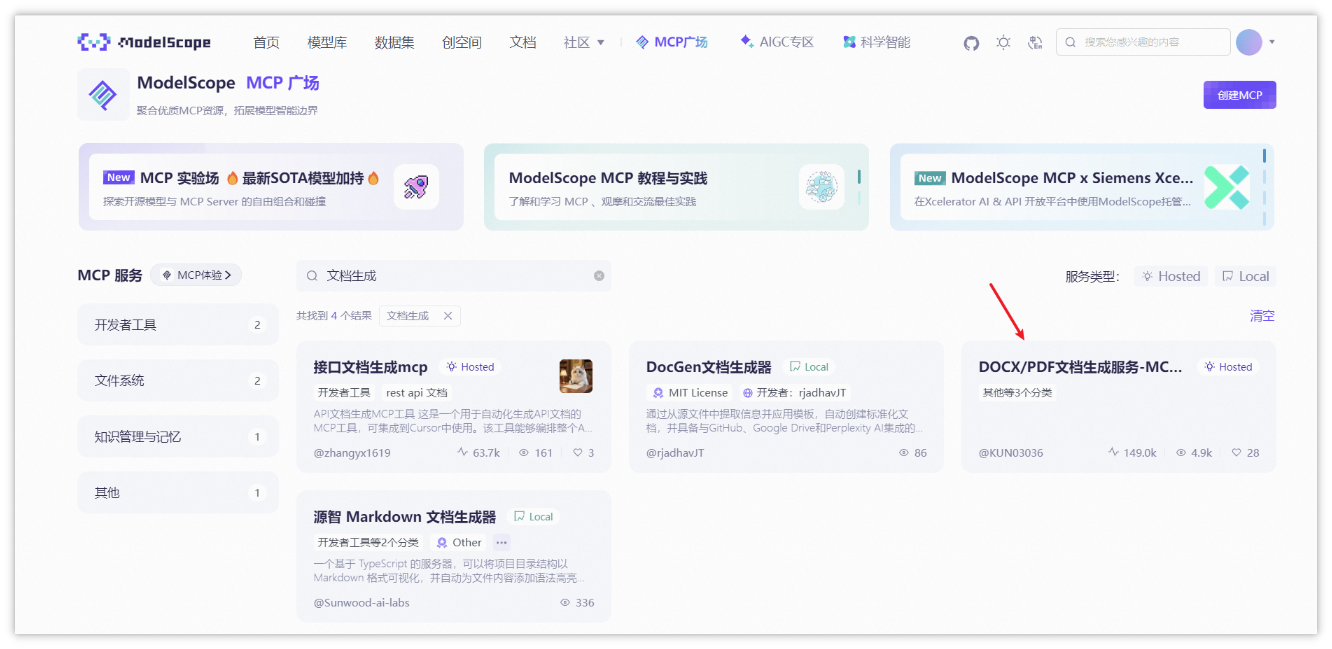This screenshot has width=1332, height=649.
Task: Expand more tags with the ellipsis button
Action: pos(502,542)
